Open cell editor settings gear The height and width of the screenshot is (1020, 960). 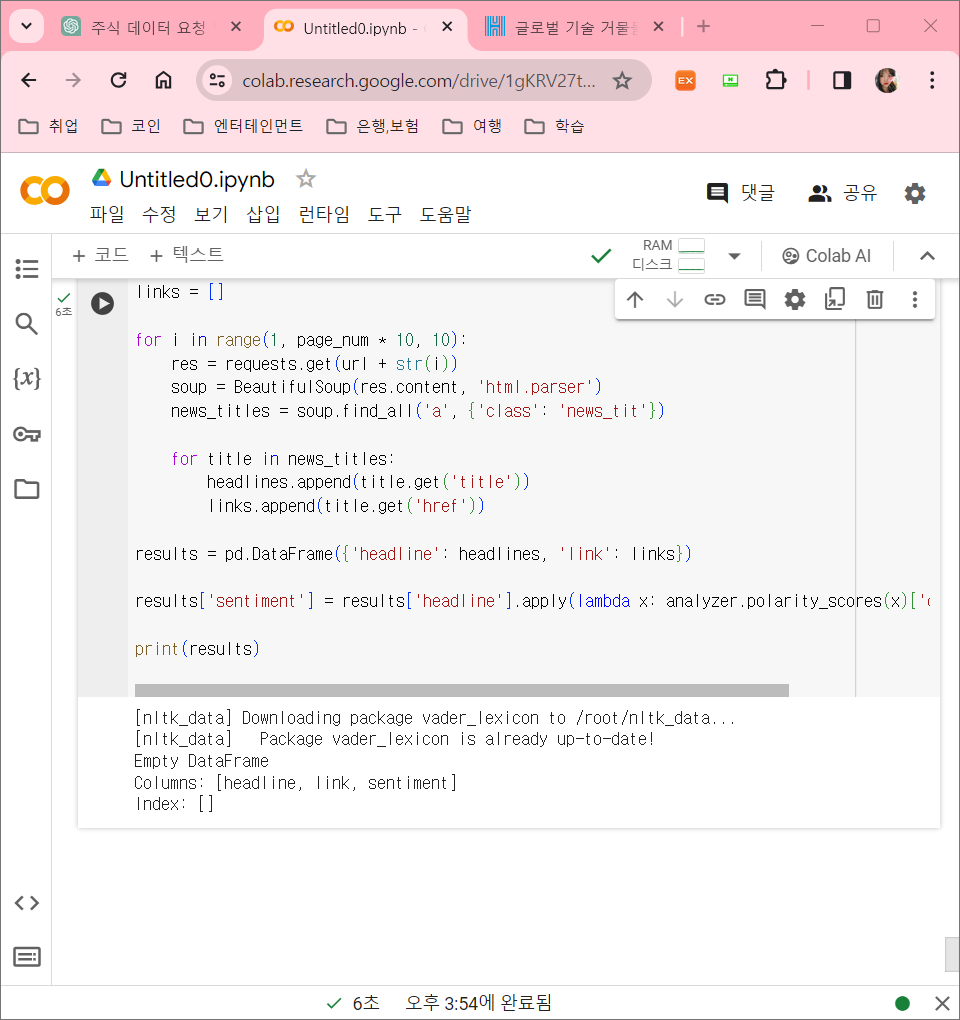point(795,299)
